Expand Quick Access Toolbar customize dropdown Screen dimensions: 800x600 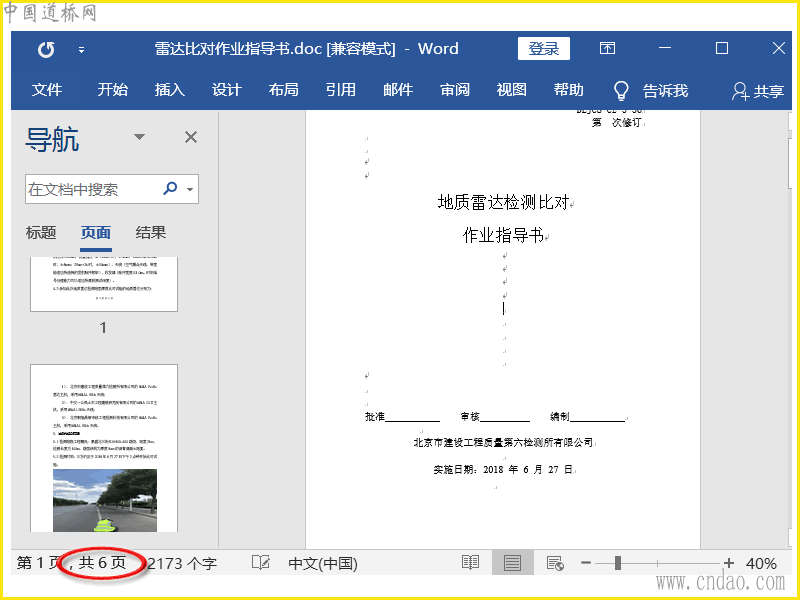[81, 49]
